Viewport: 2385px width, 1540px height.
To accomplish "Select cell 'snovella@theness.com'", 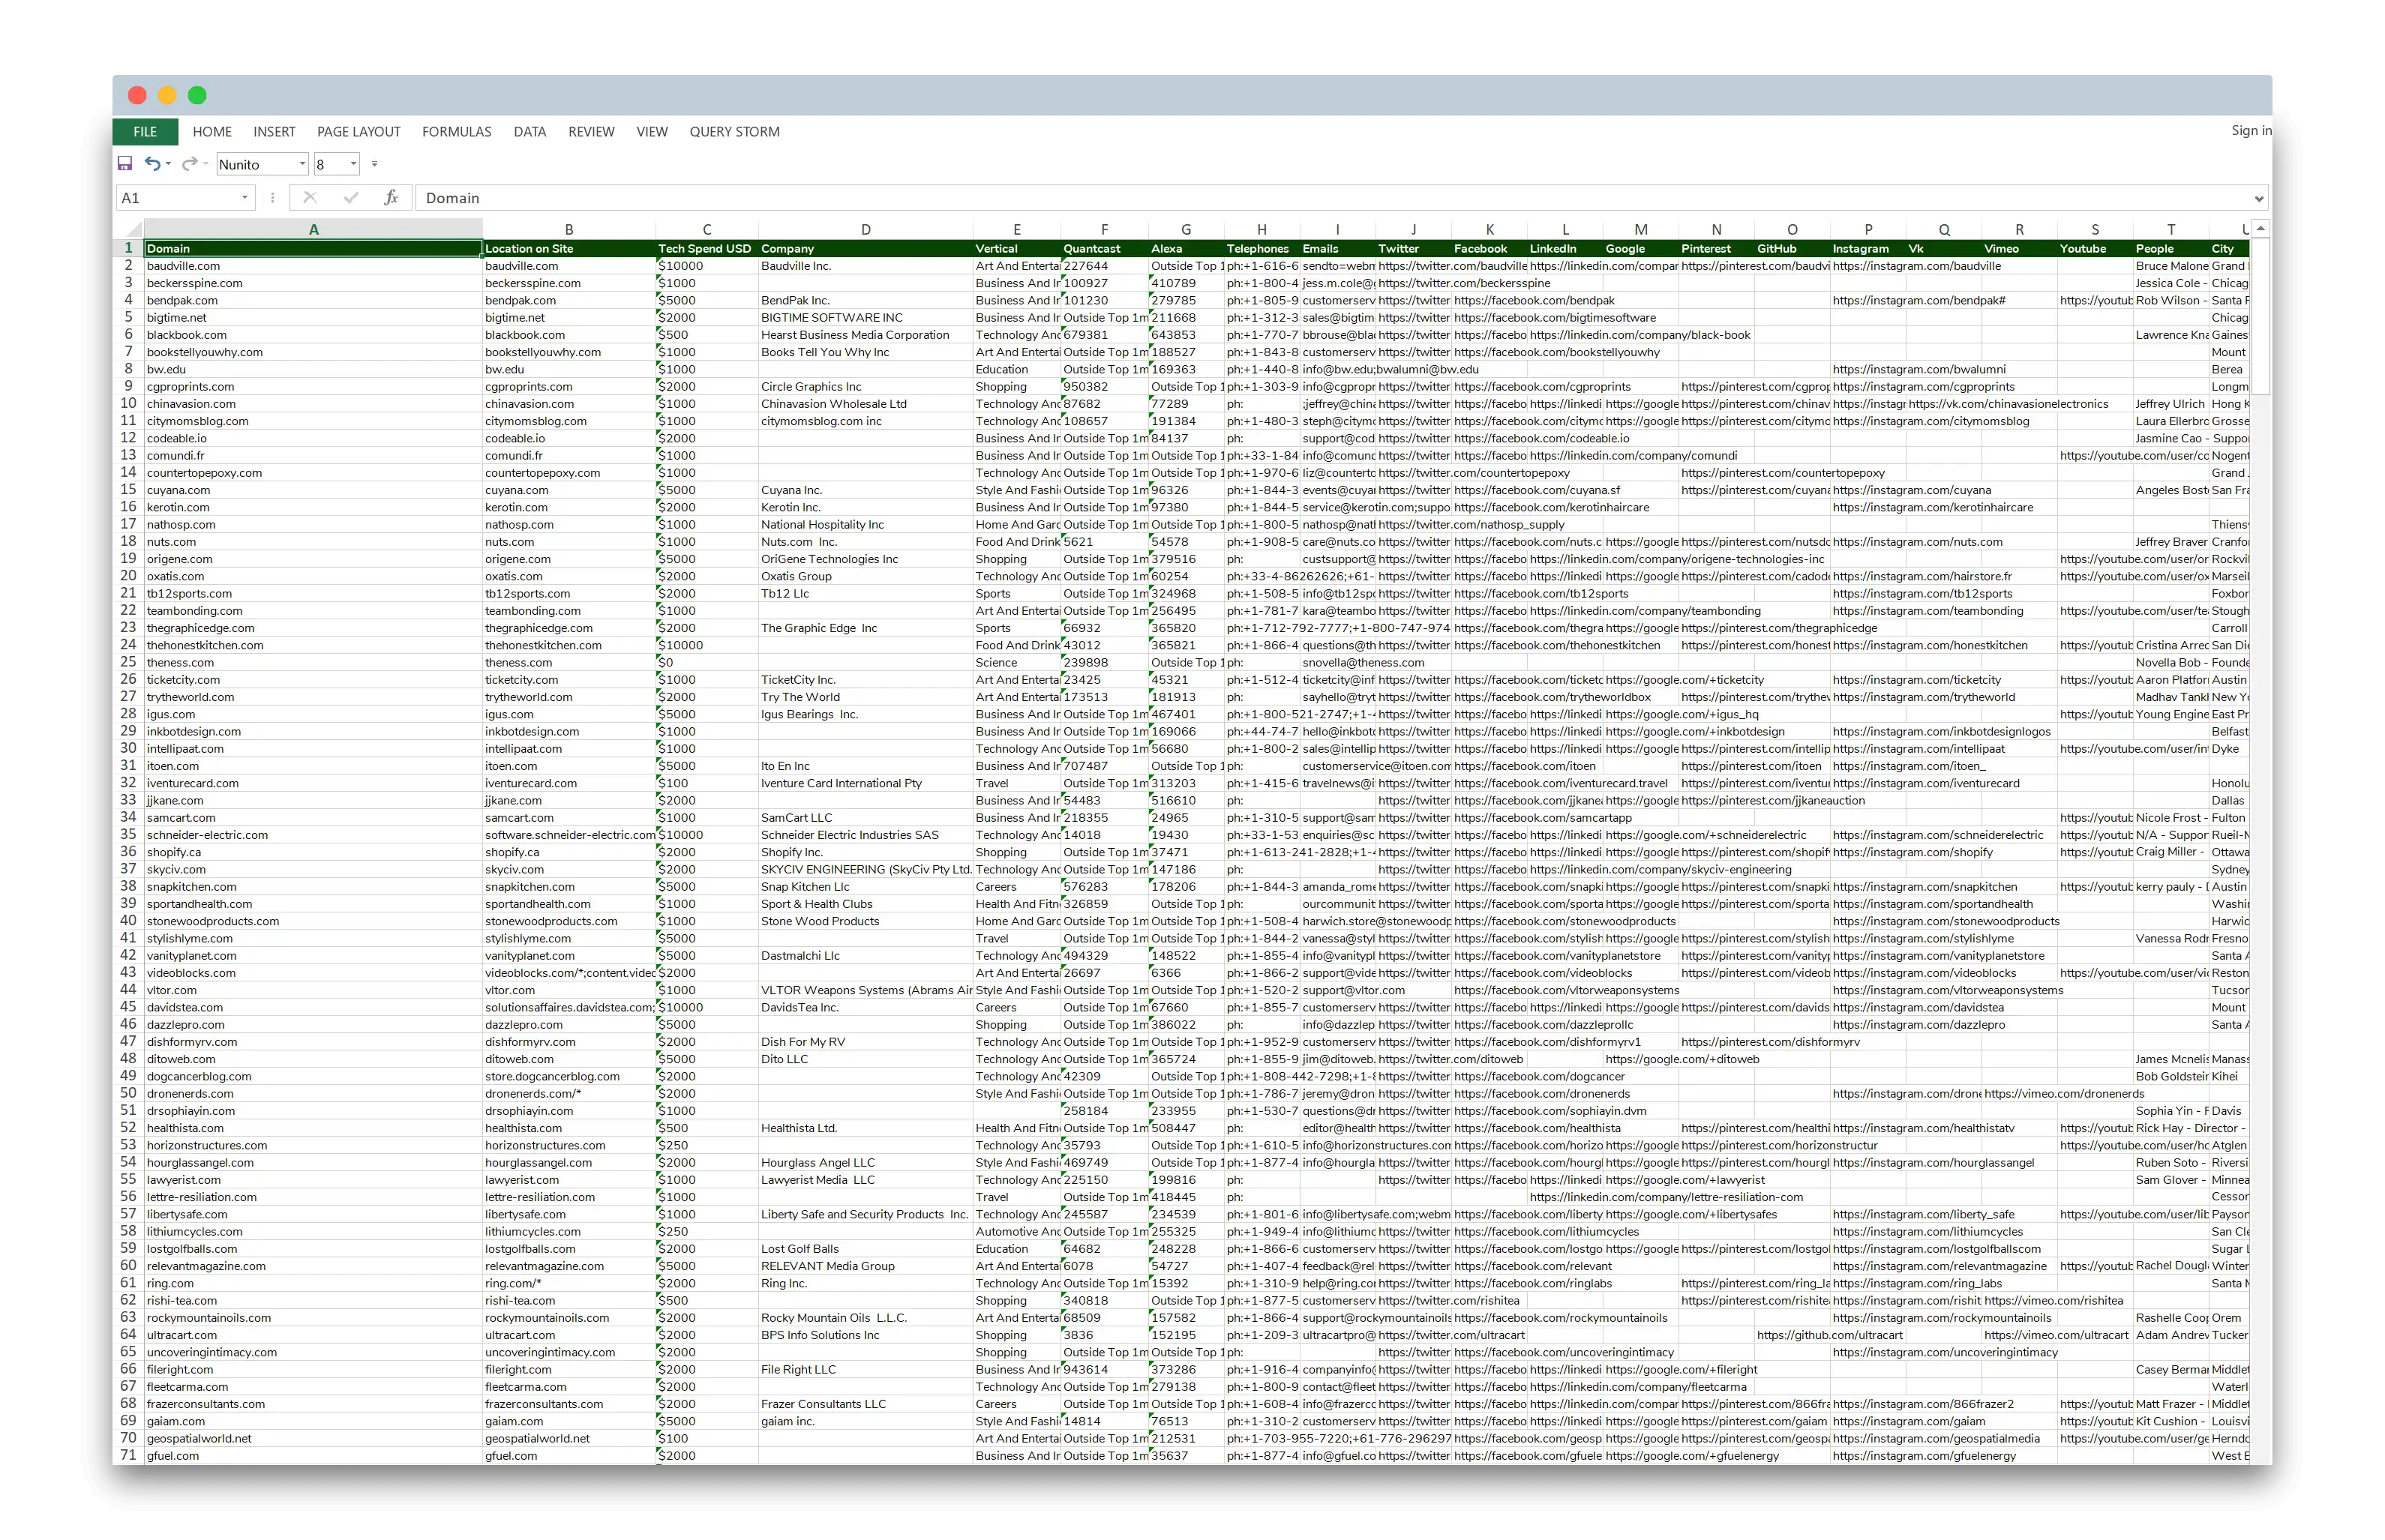I will (1363, 662).
